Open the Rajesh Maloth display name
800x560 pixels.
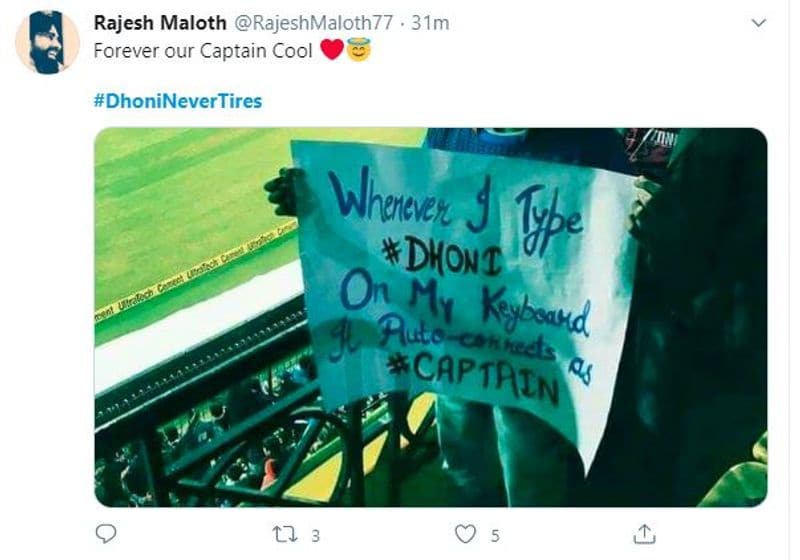160,23
